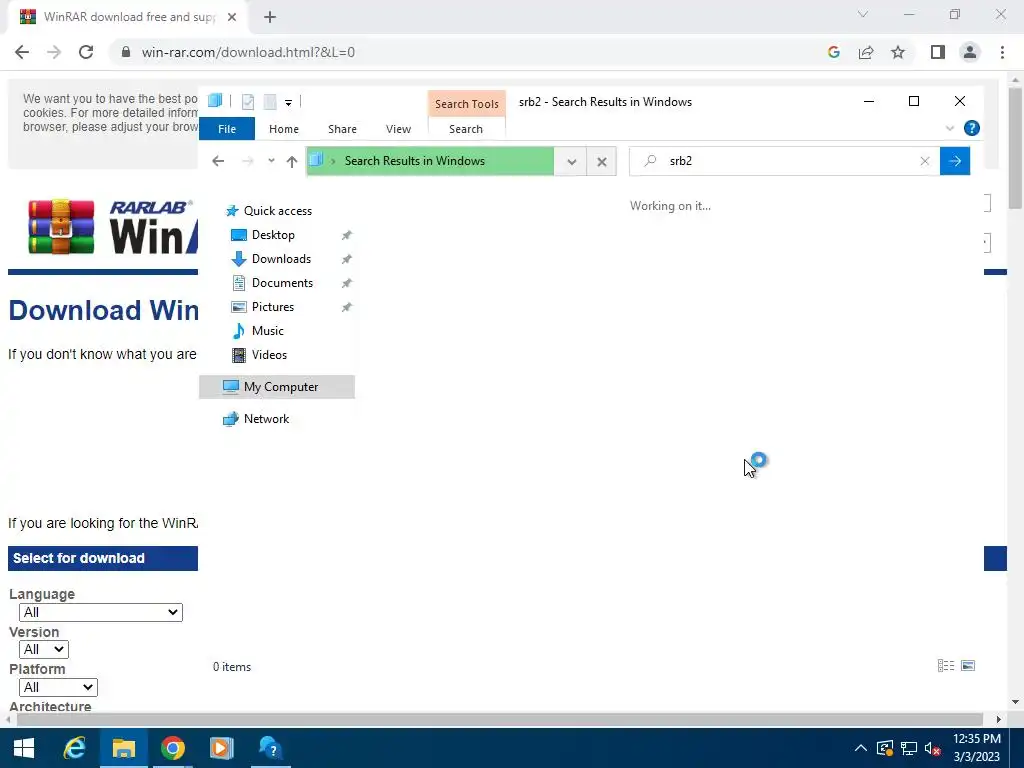This screenshot has width=1024, height=768.
Task: Stop the search loading in address bar
Action: coord(601,161)
